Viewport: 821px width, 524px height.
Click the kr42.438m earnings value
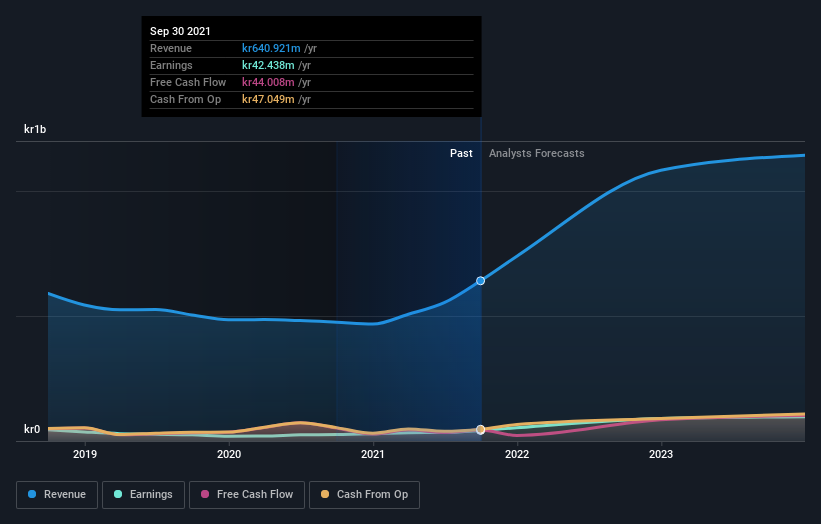tap(268, 65)
